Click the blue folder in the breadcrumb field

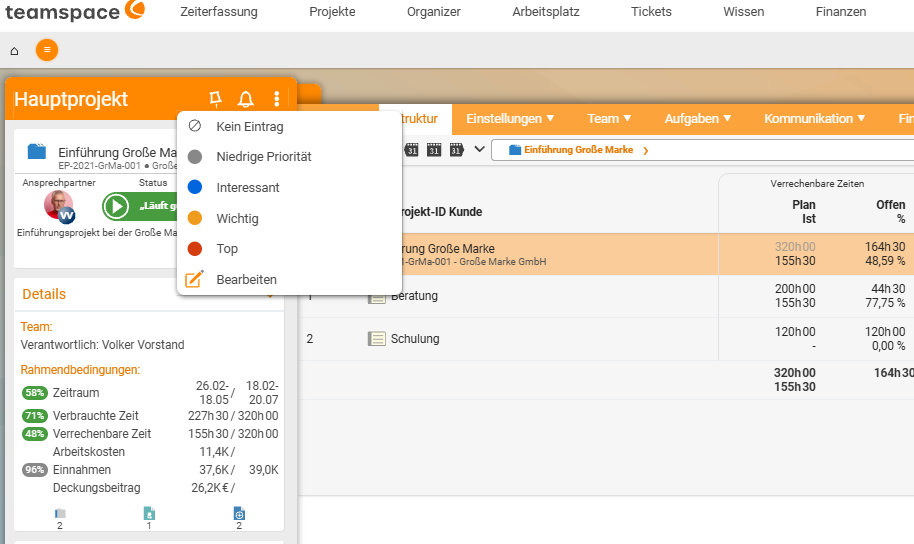tap(515, 150)
